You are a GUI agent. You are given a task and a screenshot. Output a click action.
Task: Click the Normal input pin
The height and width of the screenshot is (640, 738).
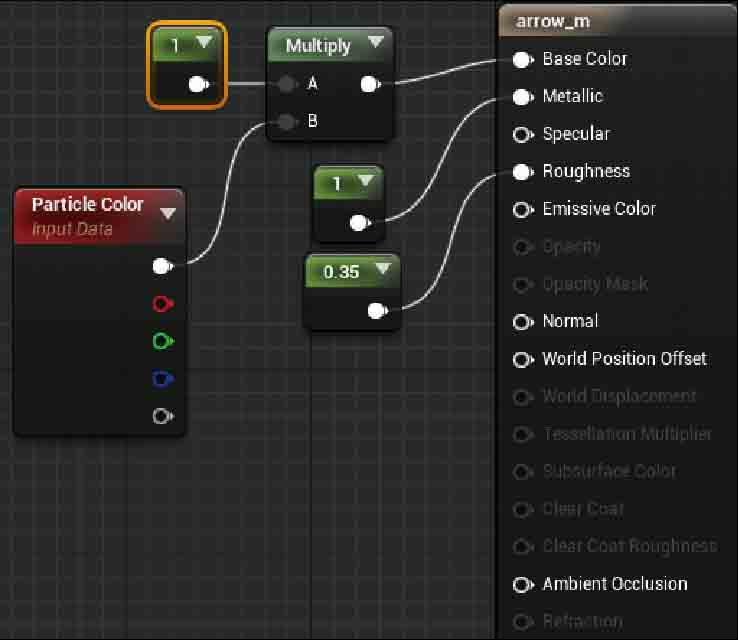tap(521, 322)
